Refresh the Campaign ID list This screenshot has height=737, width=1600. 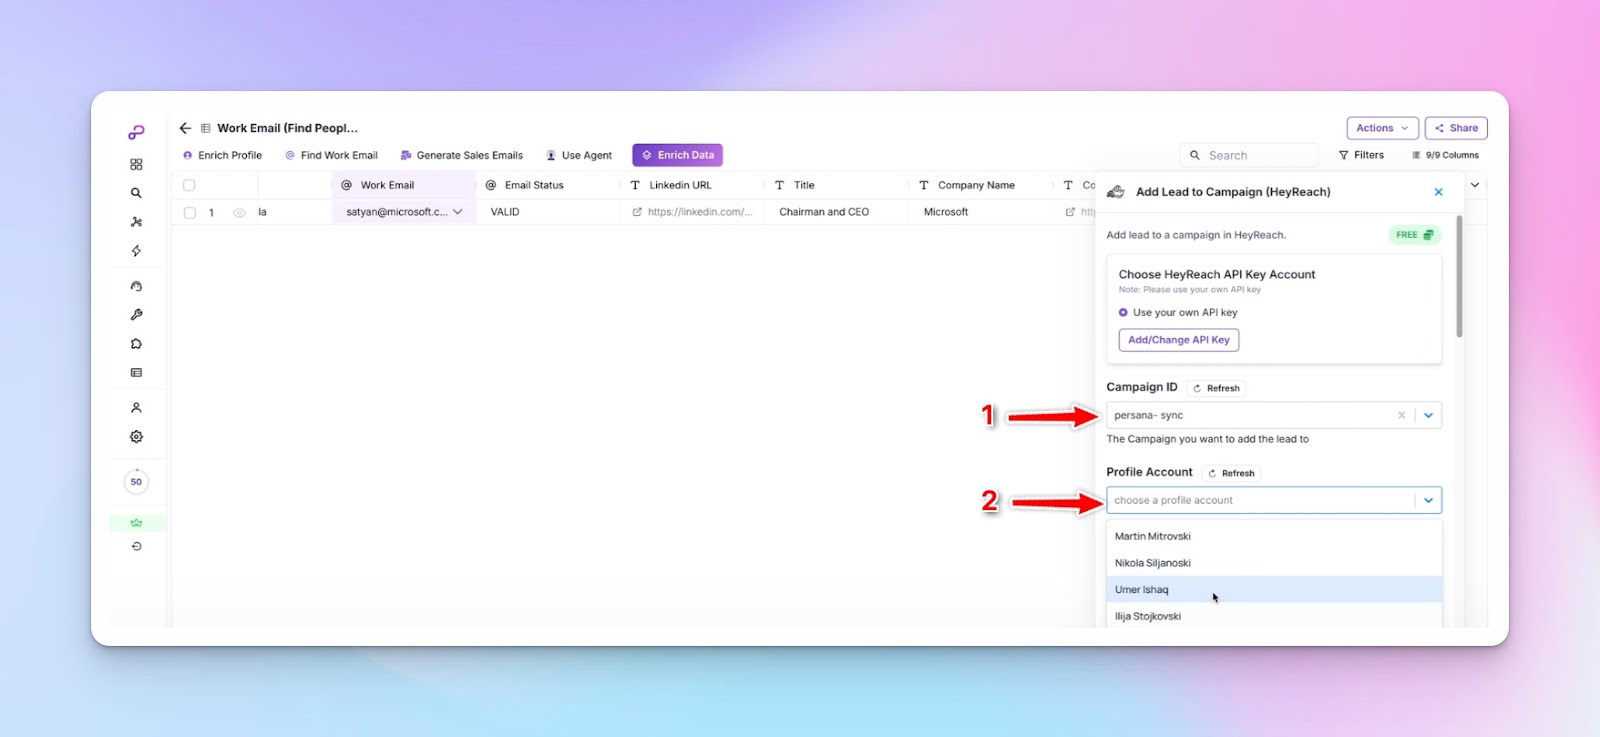[1216, 388]
